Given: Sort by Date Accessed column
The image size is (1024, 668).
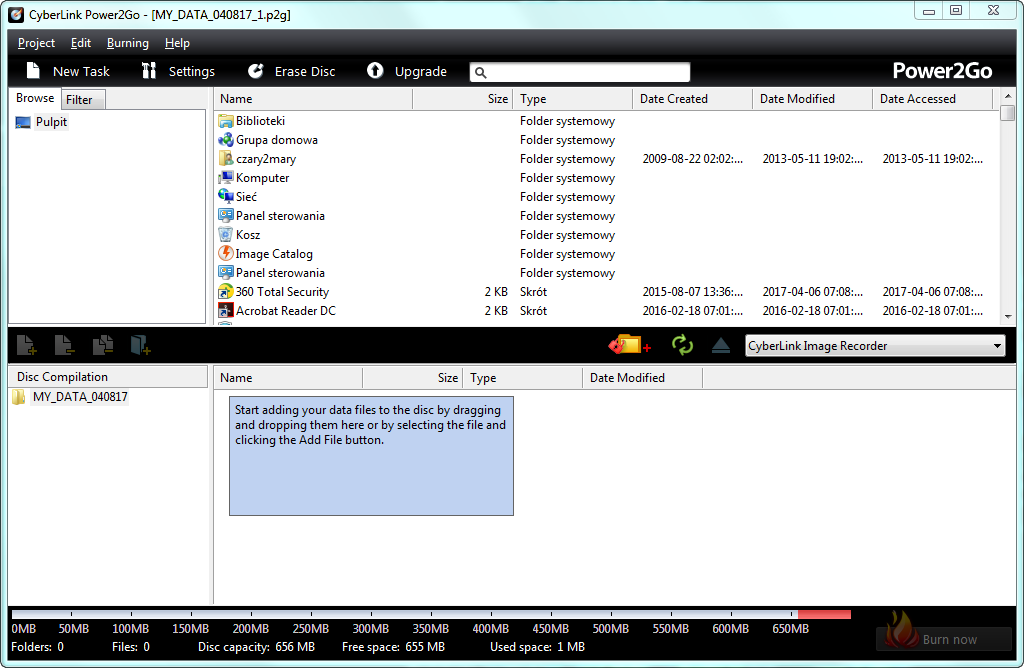Looking at the screenshot, I should click(933, 99).
